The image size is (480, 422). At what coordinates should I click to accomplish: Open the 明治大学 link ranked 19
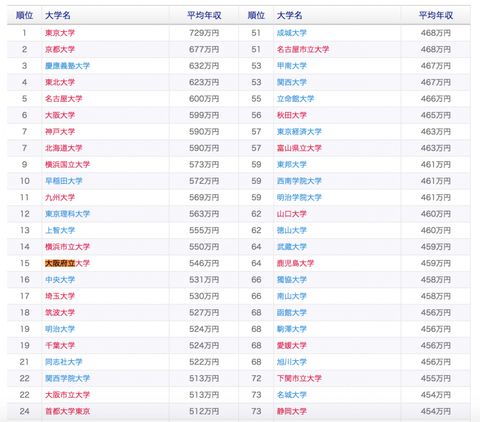60,329
